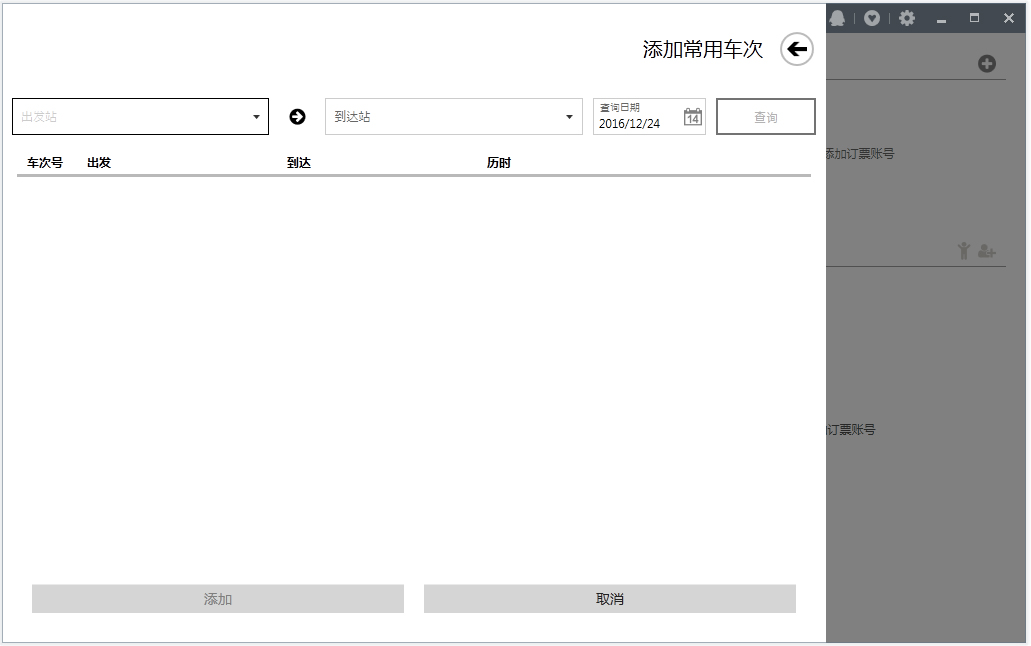Click the 到达 column header
This screenshot has height=646, width=1031.
(x=299, y=162)
